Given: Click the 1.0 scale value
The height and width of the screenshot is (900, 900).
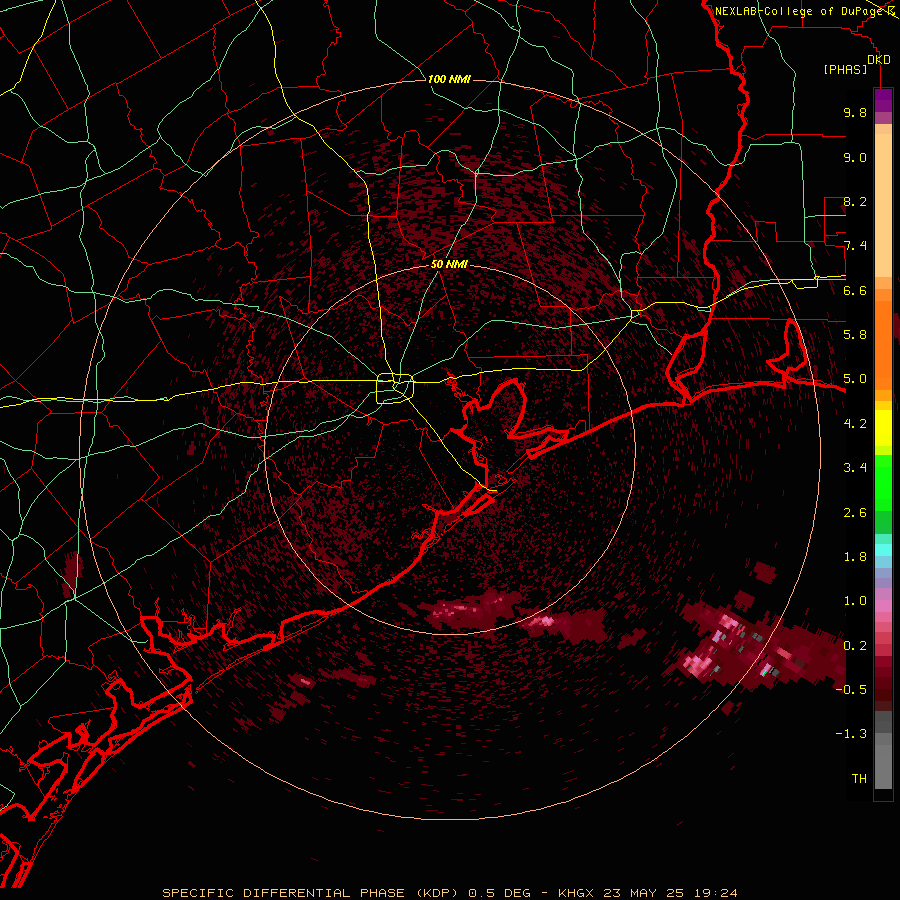Looking at the screenshot, I should point(855,600).
